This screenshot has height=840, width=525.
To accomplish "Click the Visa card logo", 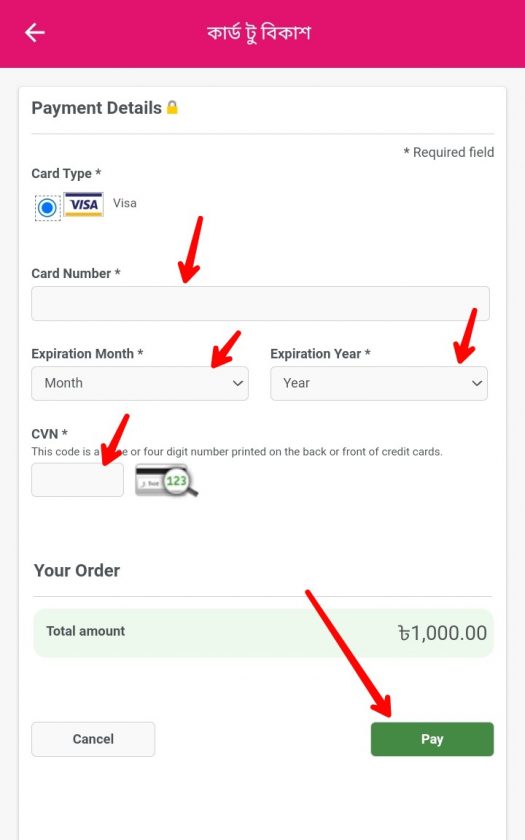I will (x=84, y=204).
